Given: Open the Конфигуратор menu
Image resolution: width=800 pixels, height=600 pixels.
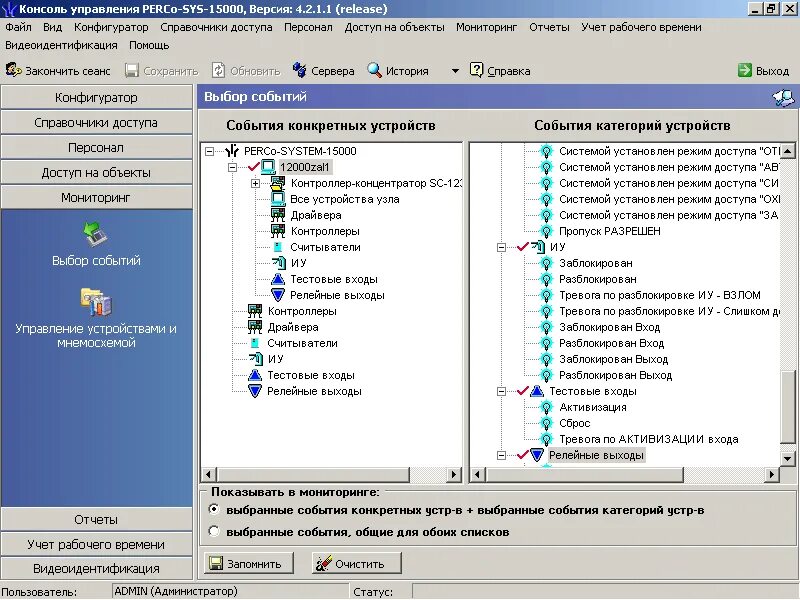Looking at the screenshot, I should [111, 27].
